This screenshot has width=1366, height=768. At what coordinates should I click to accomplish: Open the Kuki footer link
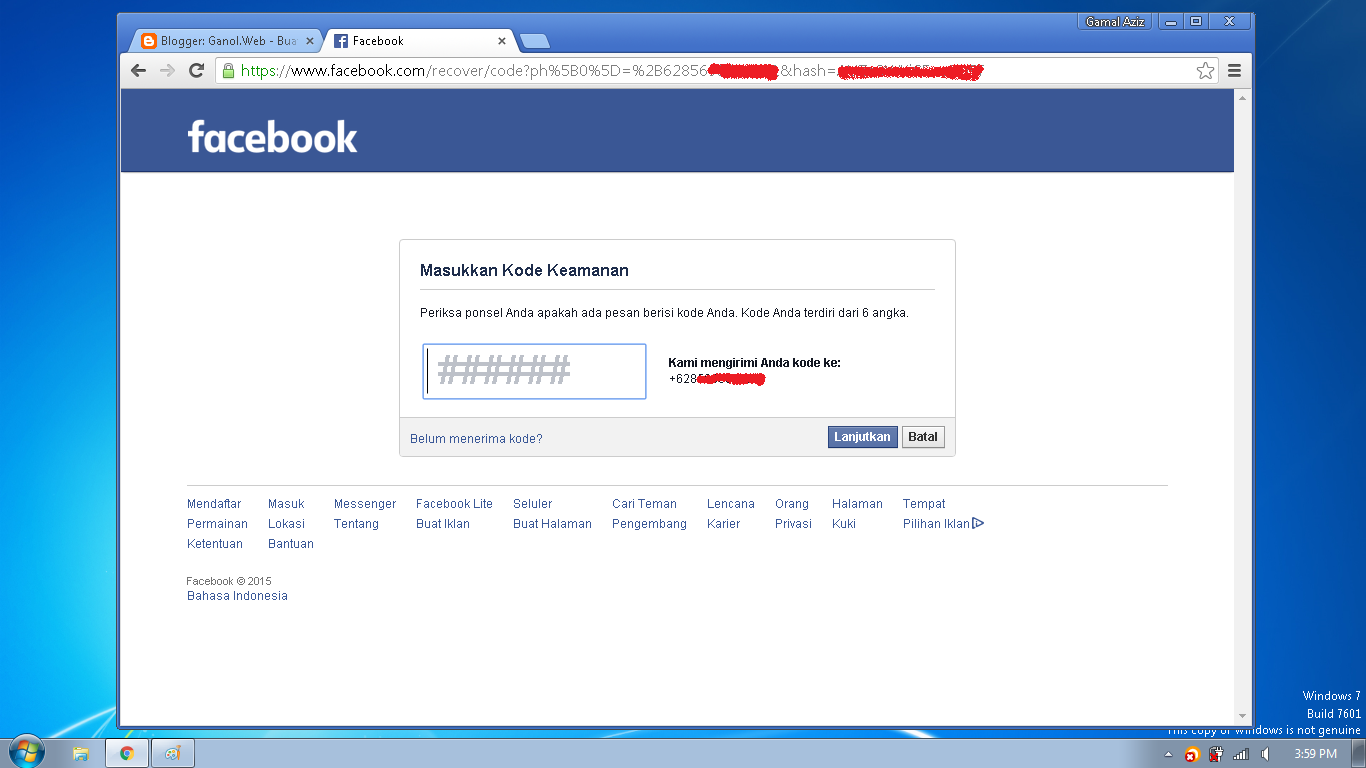(x=844, y=524)
